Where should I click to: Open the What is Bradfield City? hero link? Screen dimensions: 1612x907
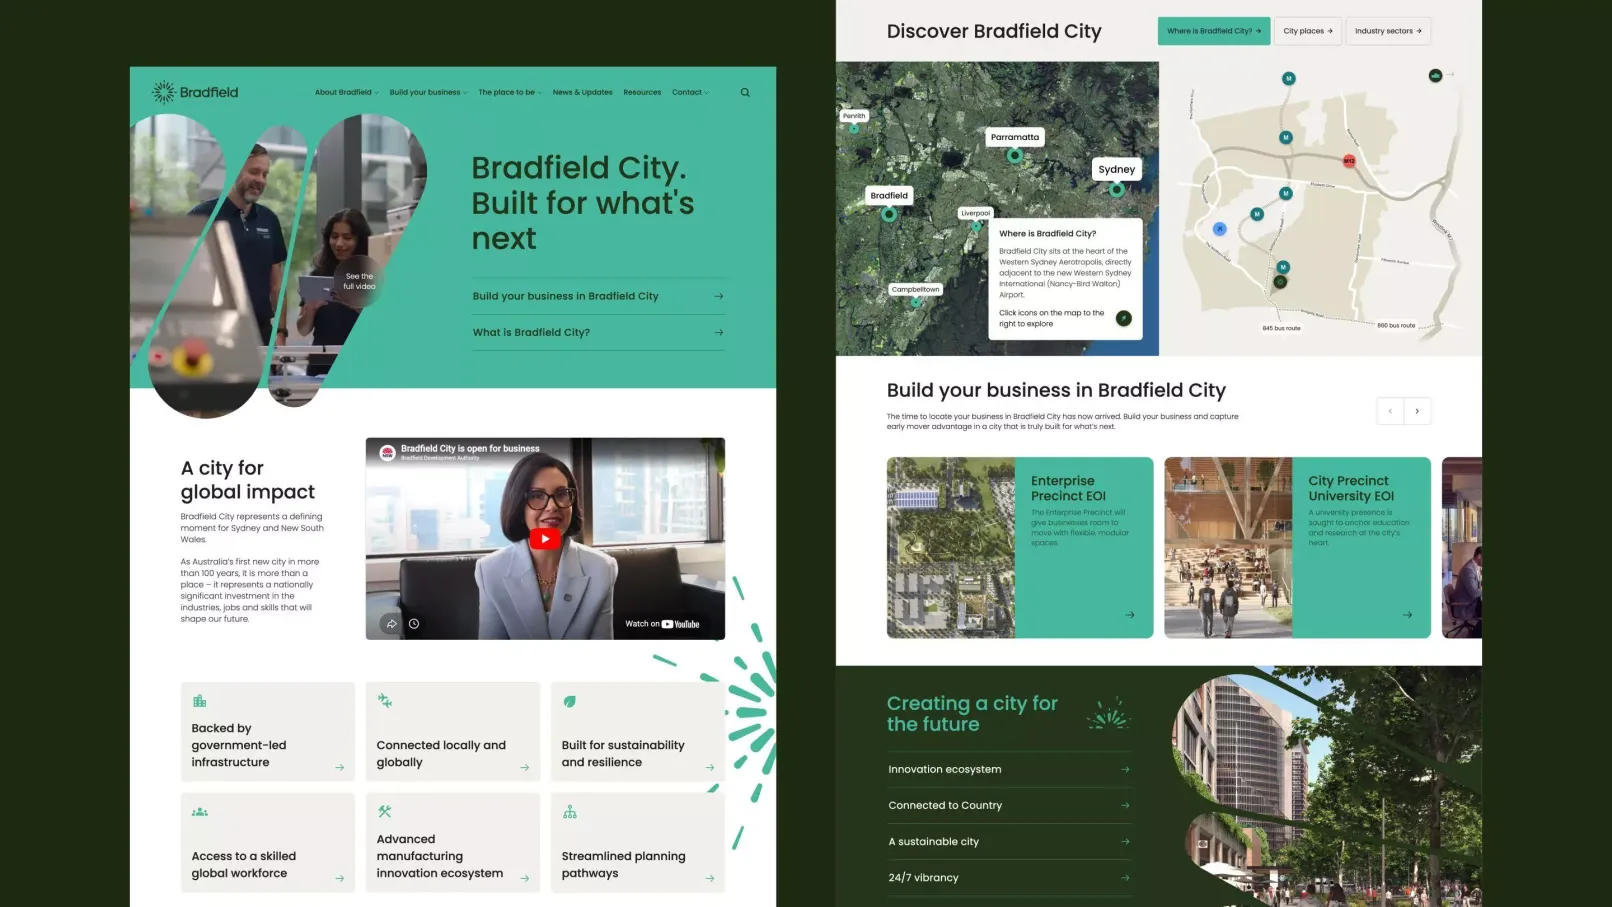coord(598,332)
